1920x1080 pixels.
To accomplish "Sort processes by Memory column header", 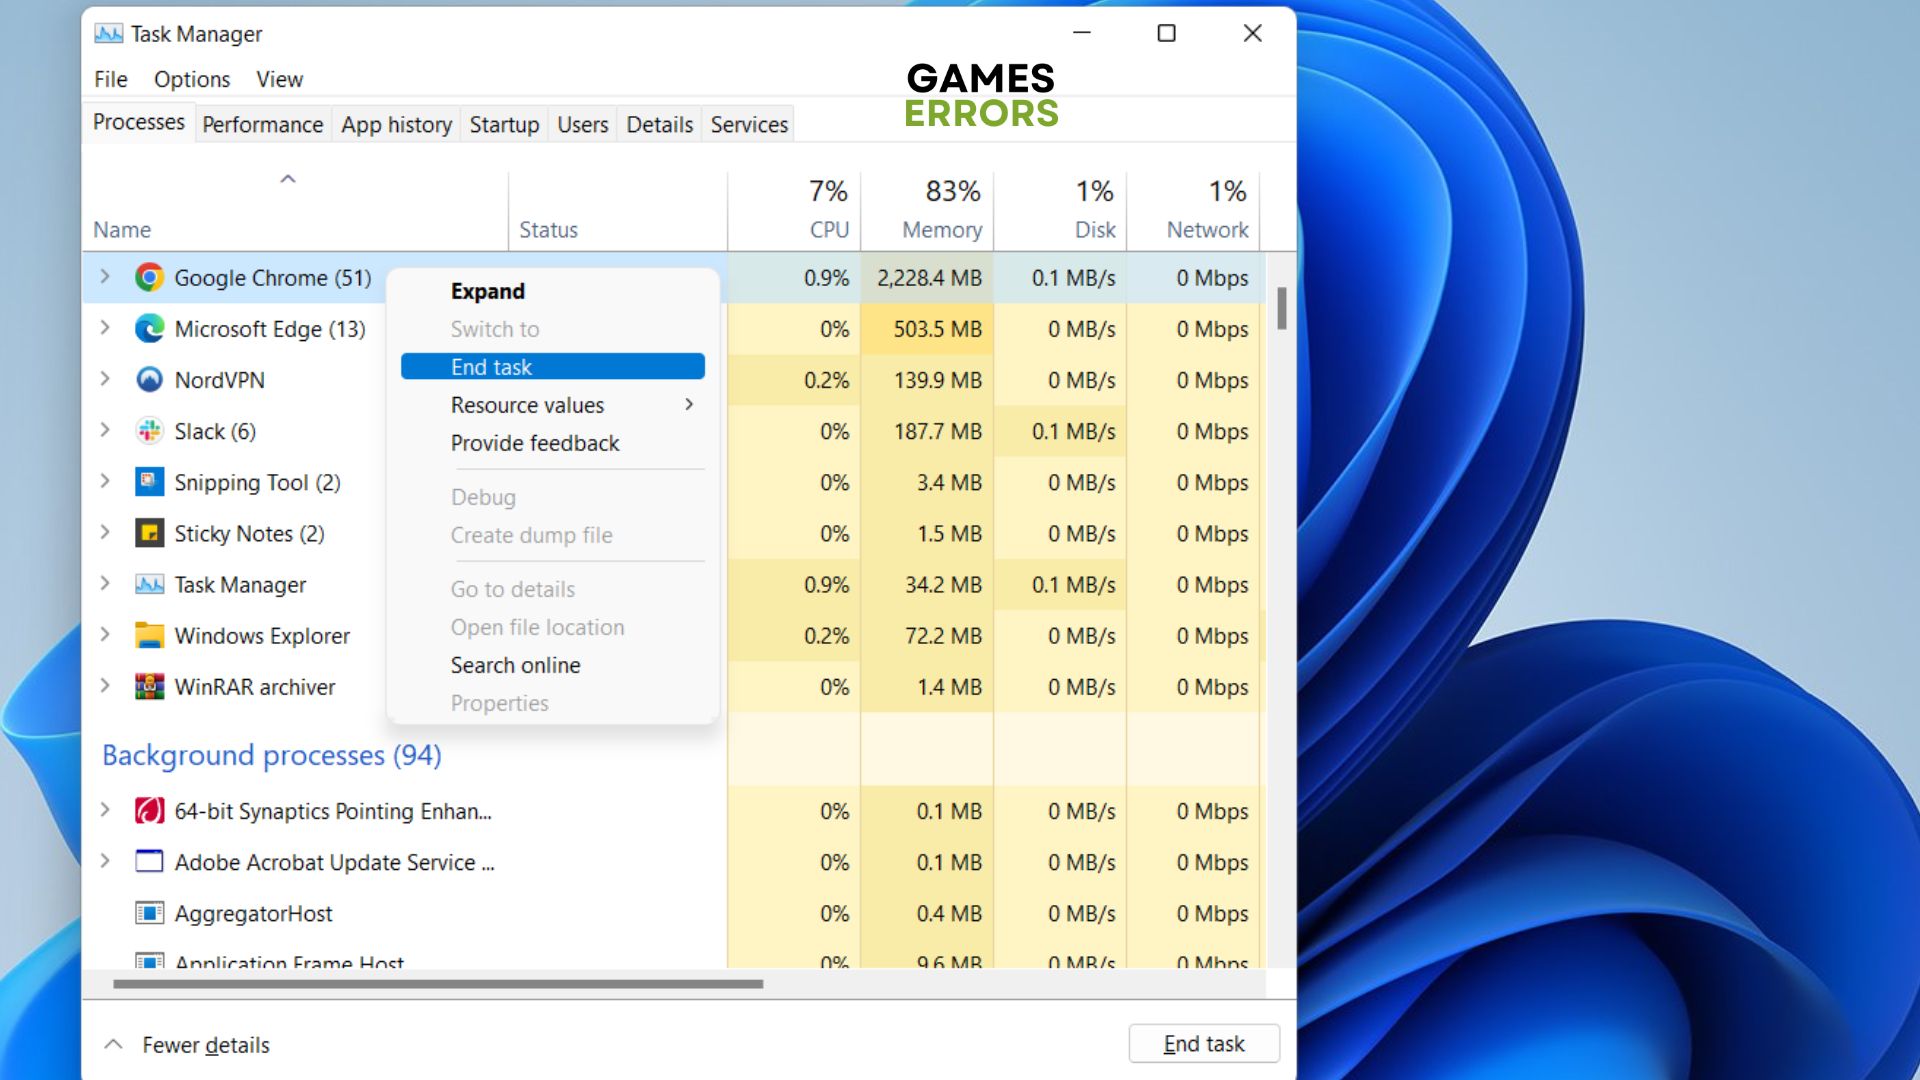I will coord(941,229).
